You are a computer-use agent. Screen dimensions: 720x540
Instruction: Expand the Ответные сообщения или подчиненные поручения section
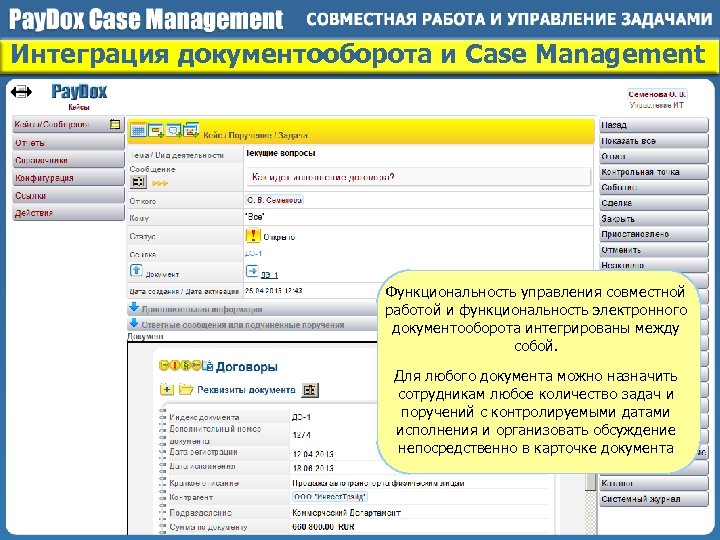coord(252,324)
